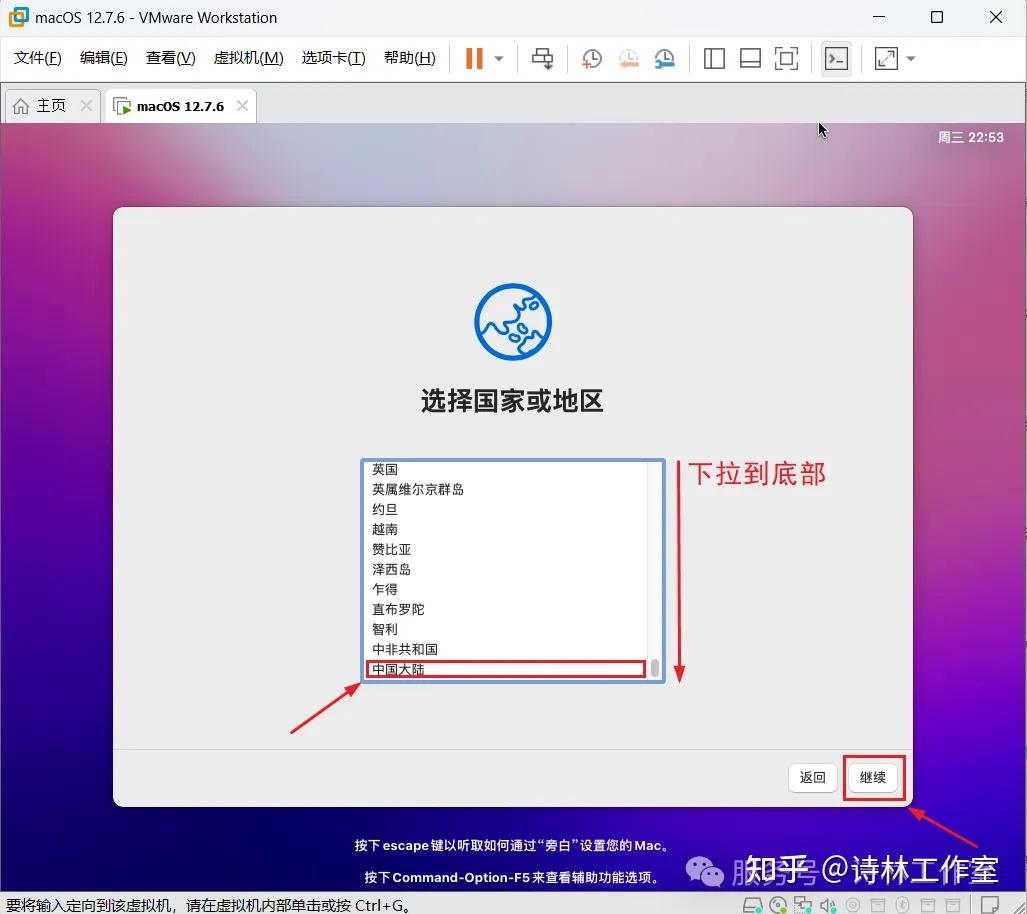Maximize the VMware Workstation window
1027x914 pixels.
937,17
